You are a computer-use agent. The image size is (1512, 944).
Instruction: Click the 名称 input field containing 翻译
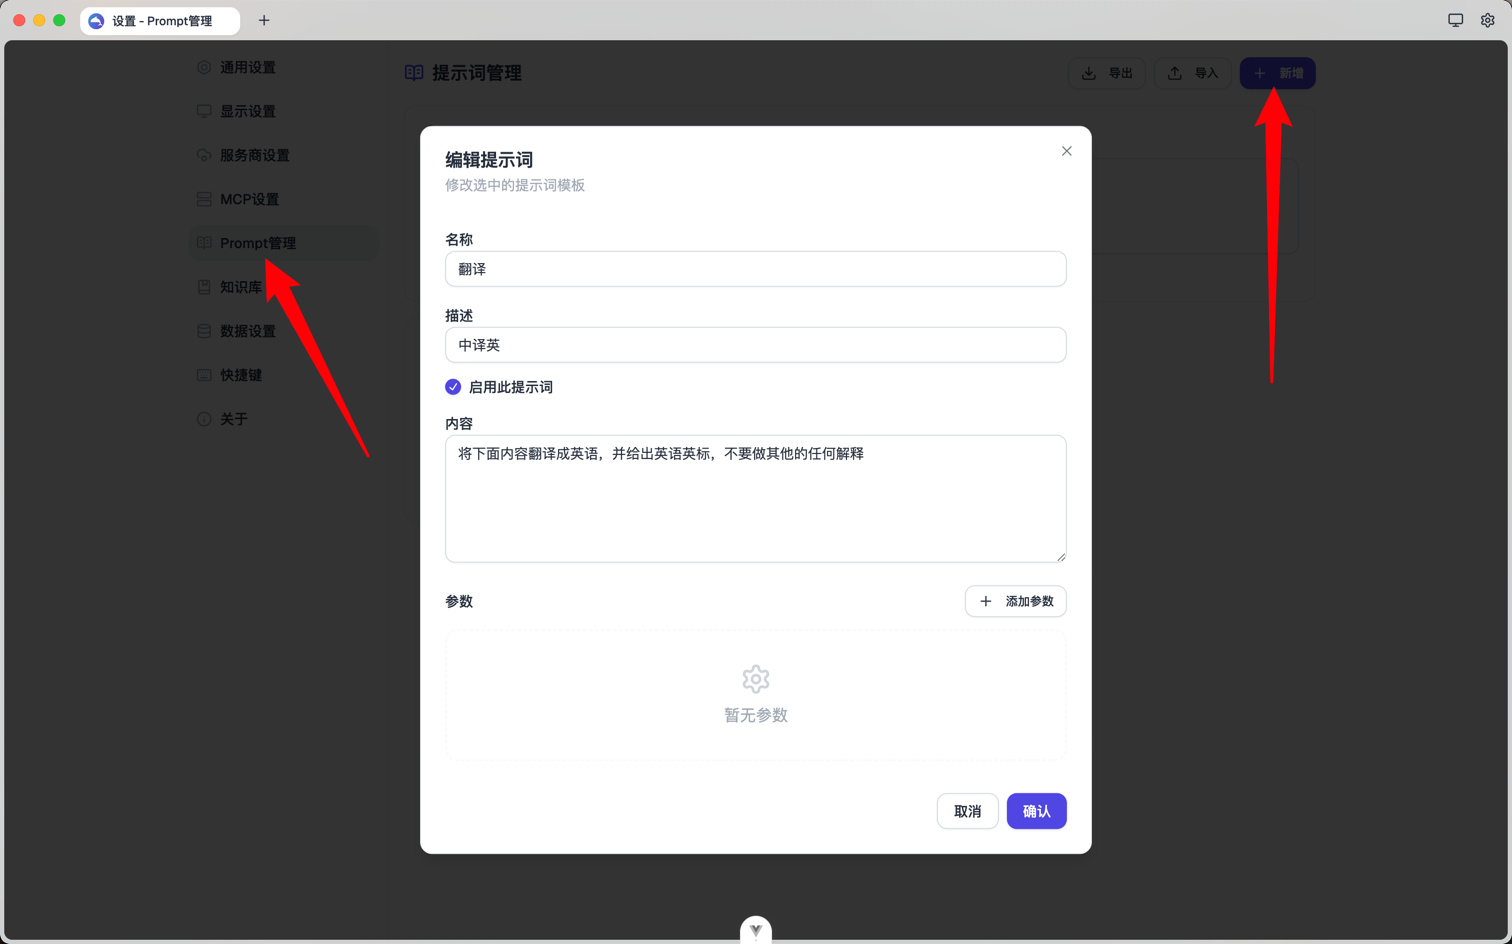755,269
